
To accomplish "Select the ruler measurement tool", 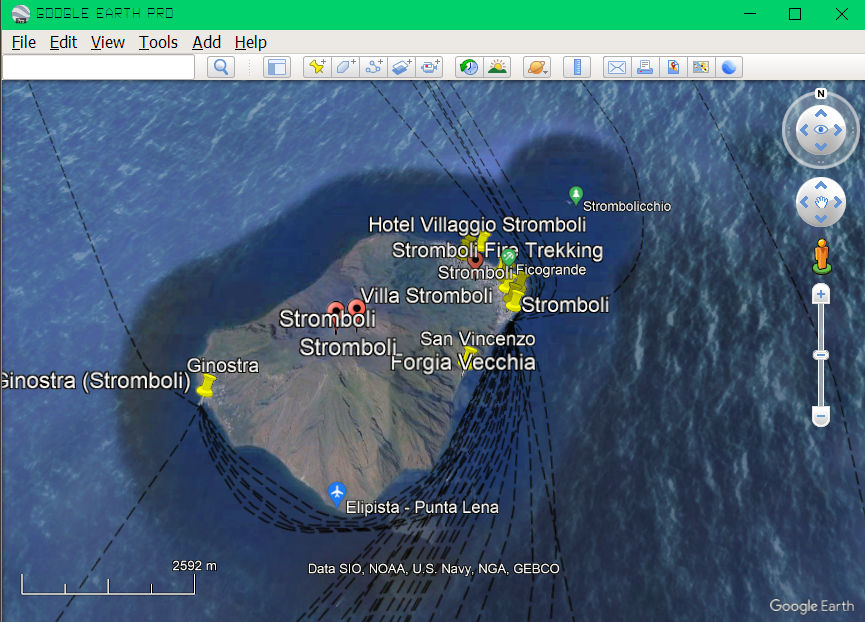I will click(x=576, y=67).
